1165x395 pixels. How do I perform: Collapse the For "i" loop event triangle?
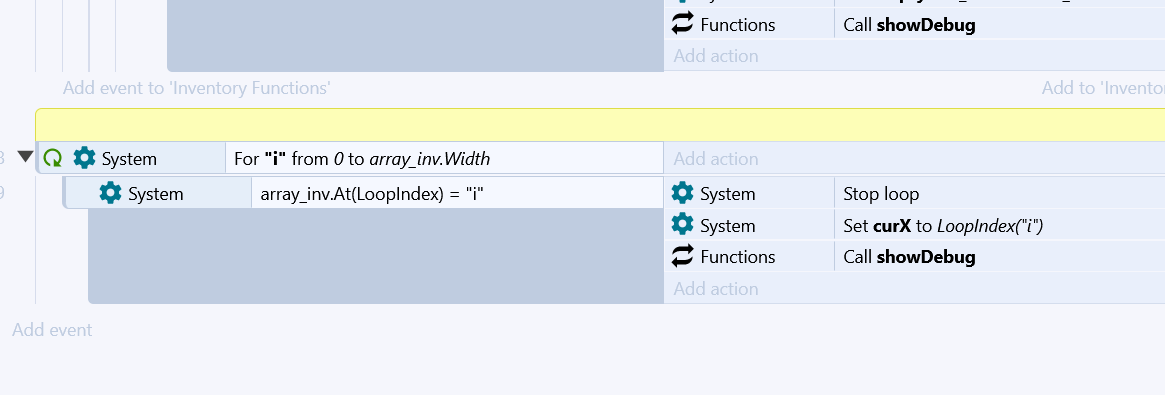(25, 157)
